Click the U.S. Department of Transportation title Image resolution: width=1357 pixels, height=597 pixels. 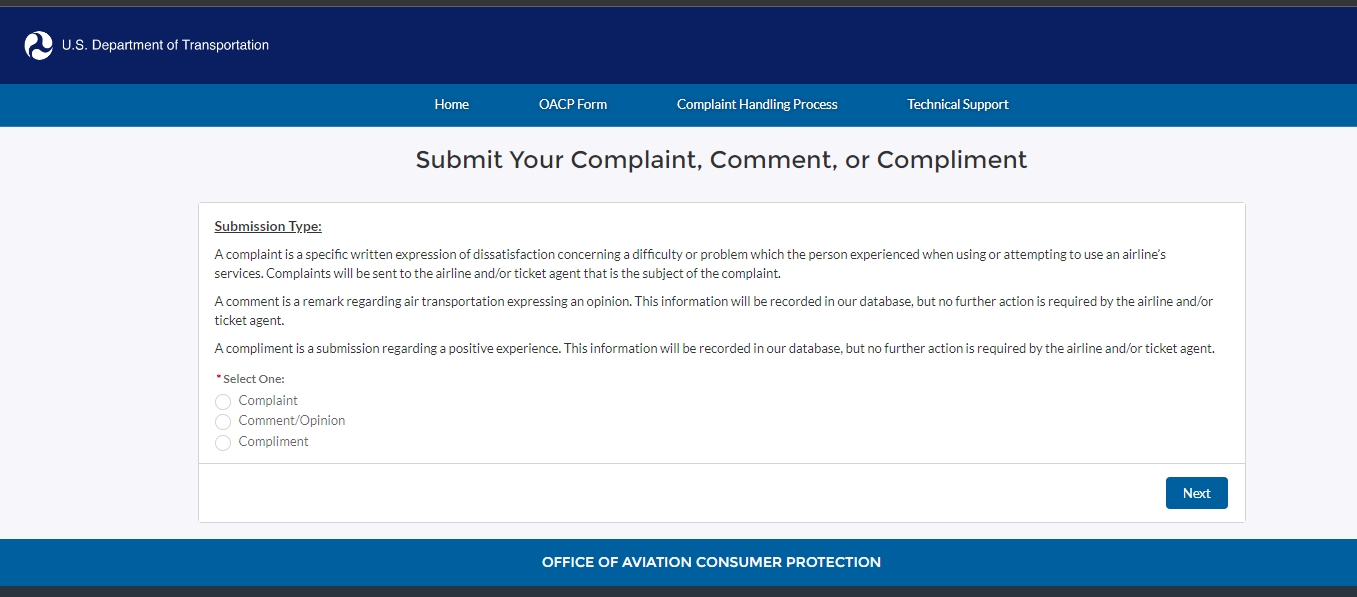(x=165, y=45)
